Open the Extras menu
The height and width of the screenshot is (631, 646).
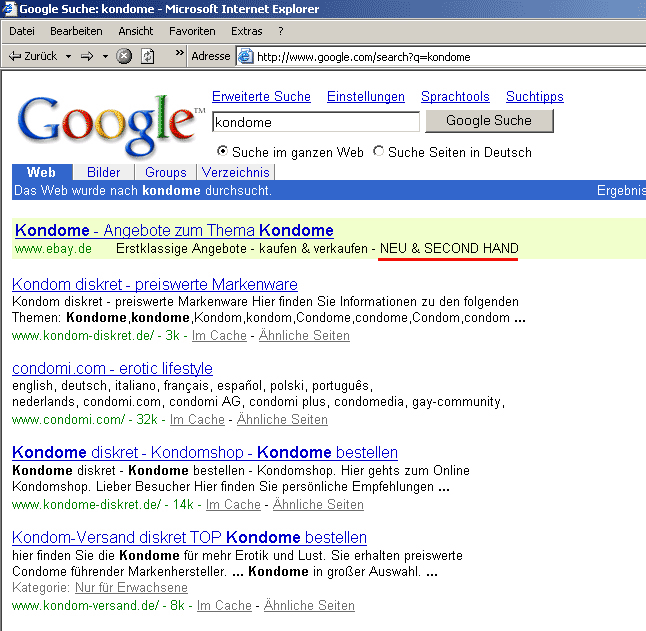(x=246, y=31)
